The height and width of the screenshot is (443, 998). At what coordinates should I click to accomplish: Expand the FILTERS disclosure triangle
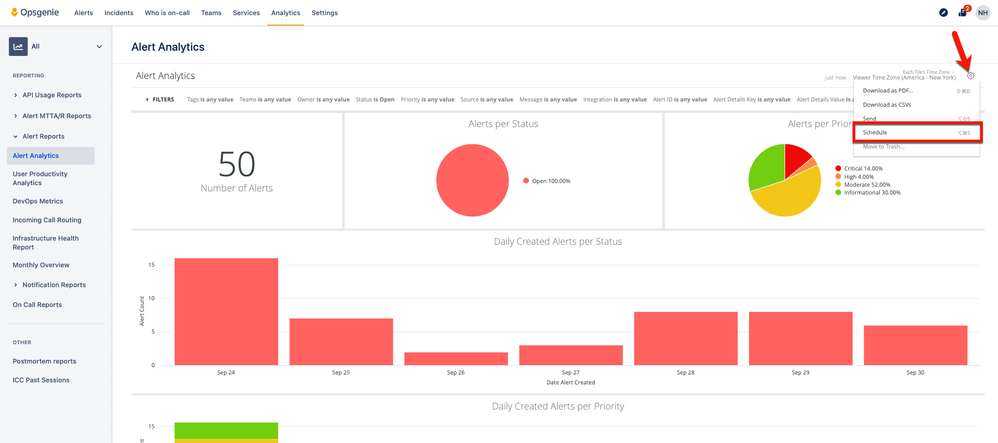147,100
